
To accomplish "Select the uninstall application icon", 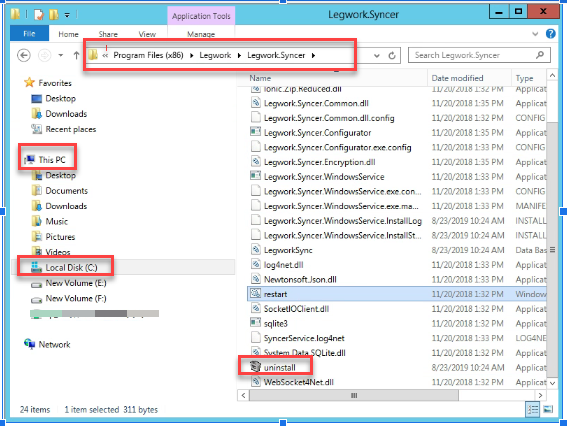I will pyautogui.click(x=255, y=367).
